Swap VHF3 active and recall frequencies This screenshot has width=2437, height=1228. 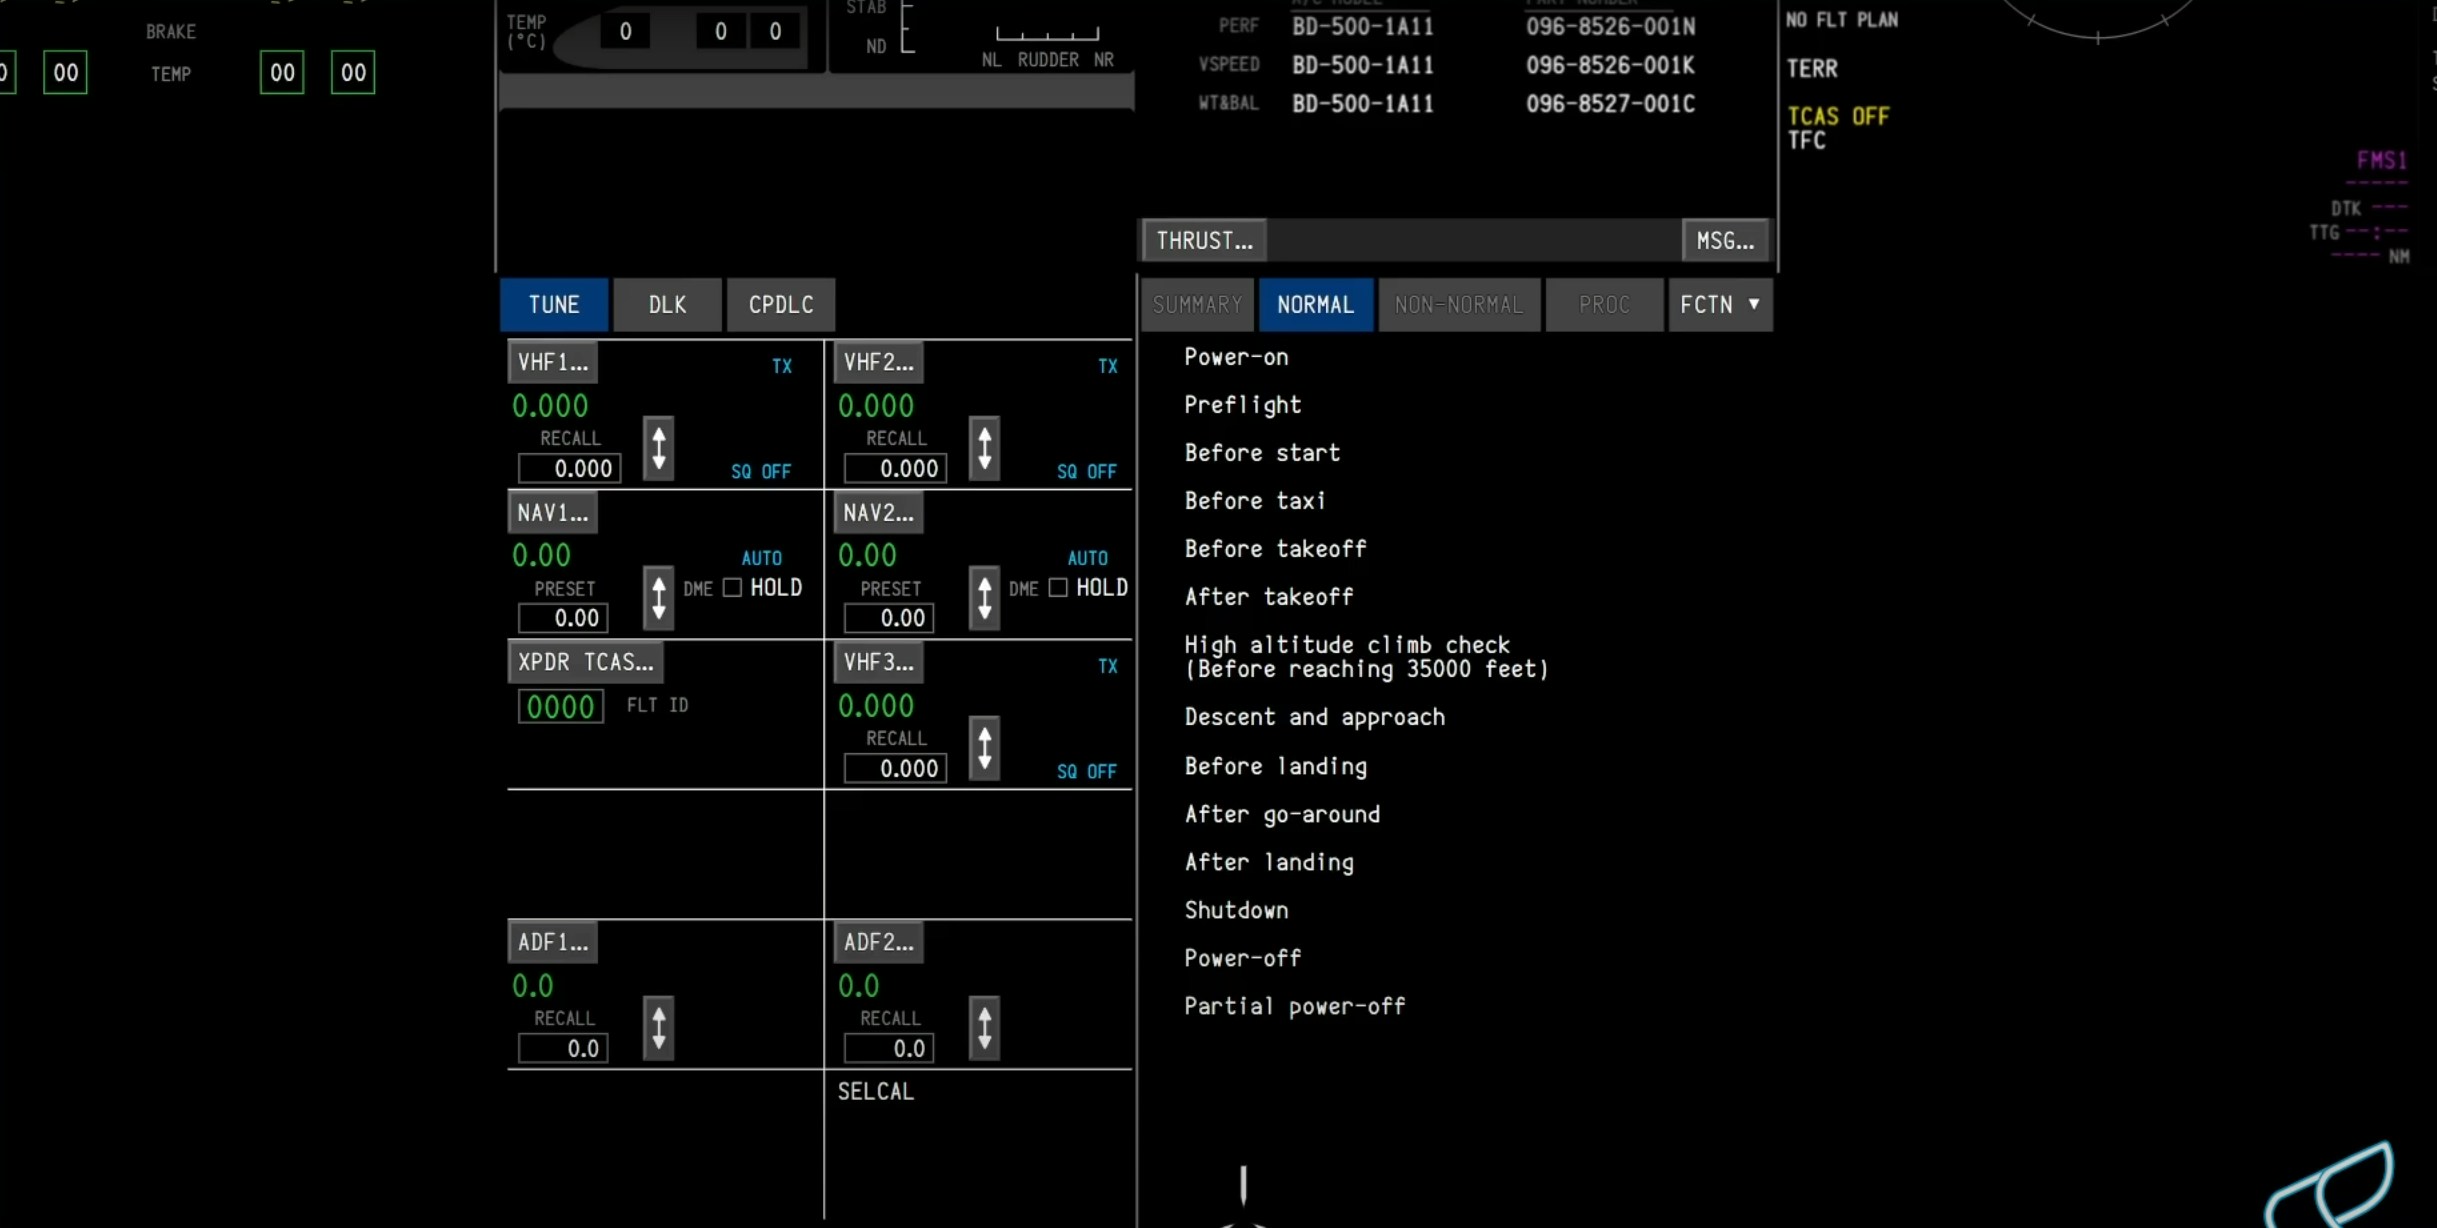(984, 748)
